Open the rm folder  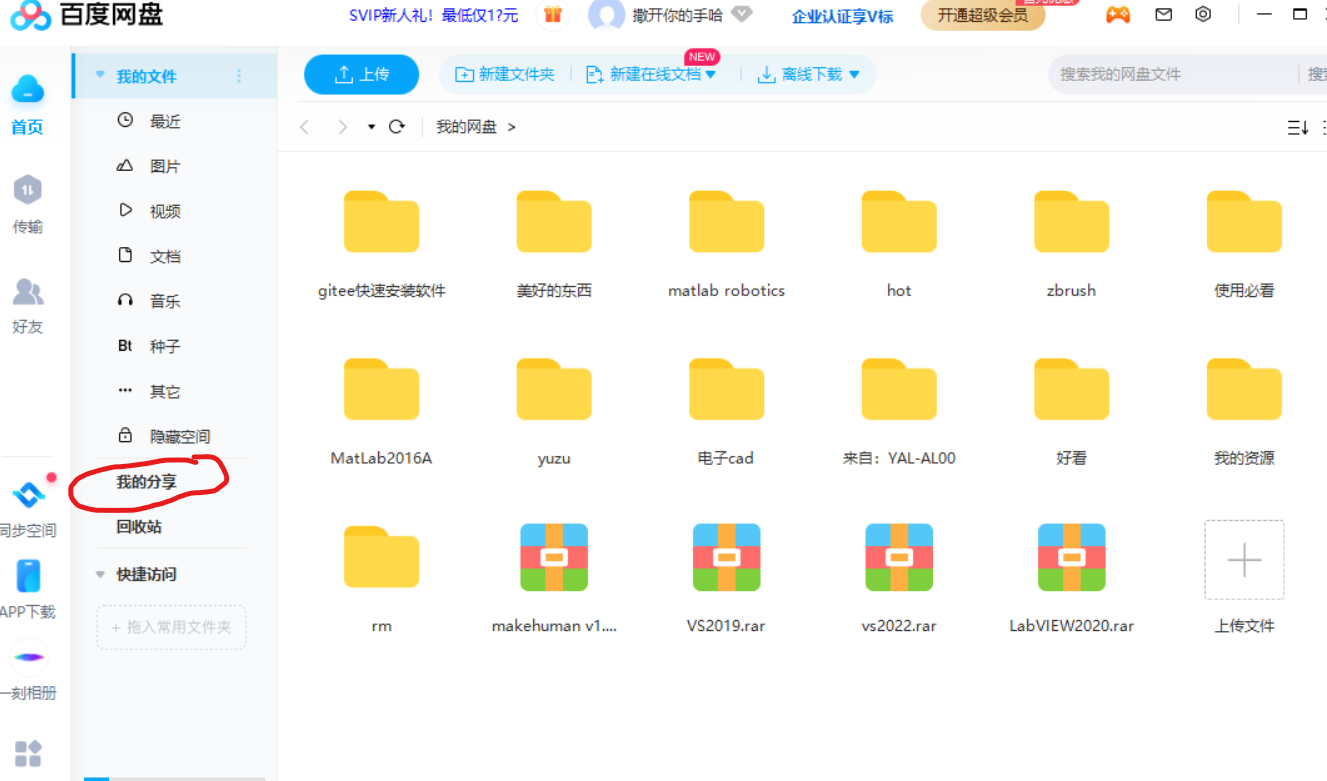pyautogui.click(x=381, y=557)
